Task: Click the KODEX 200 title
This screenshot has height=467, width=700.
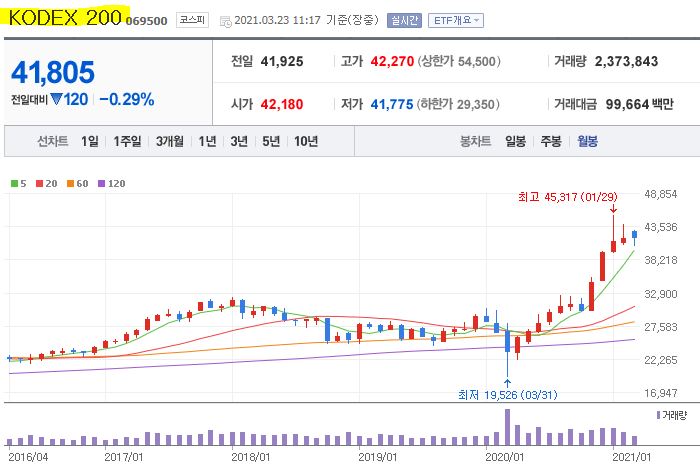Action: coord(65,18)
